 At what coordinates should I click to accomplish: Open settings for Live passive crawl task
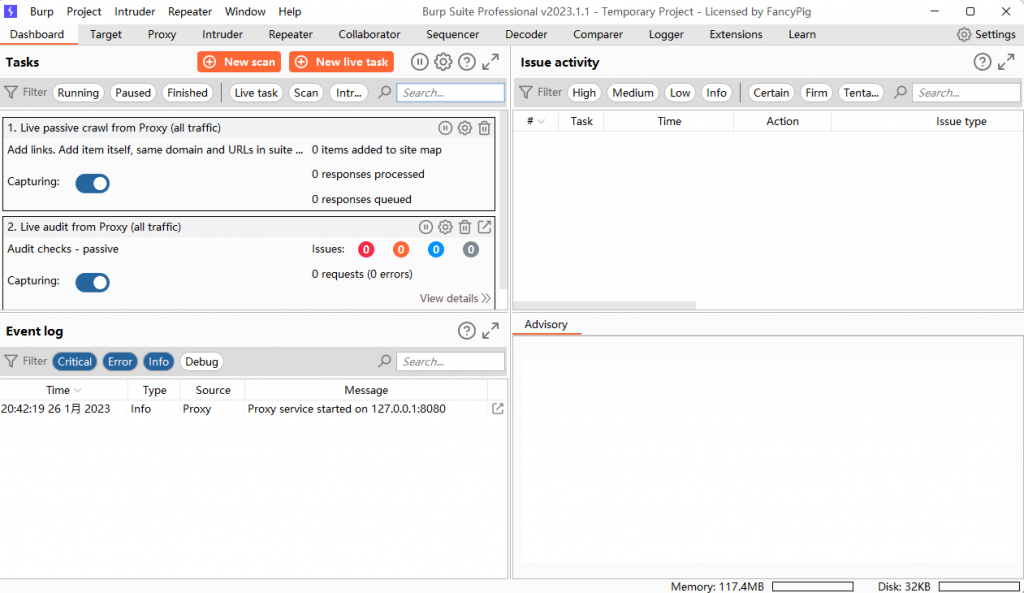click(464, 128)
